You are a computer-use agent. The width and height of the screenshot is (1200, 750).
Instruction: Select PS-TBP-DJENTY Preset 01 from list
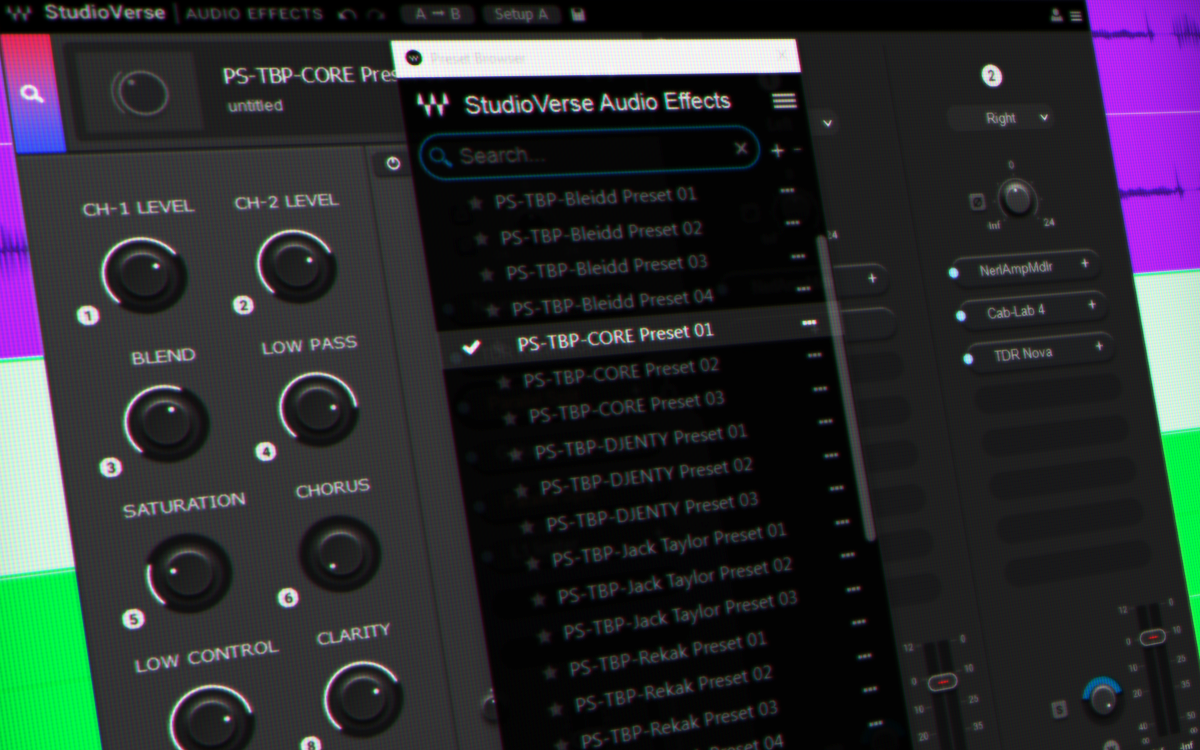click(x=640, y=442)
